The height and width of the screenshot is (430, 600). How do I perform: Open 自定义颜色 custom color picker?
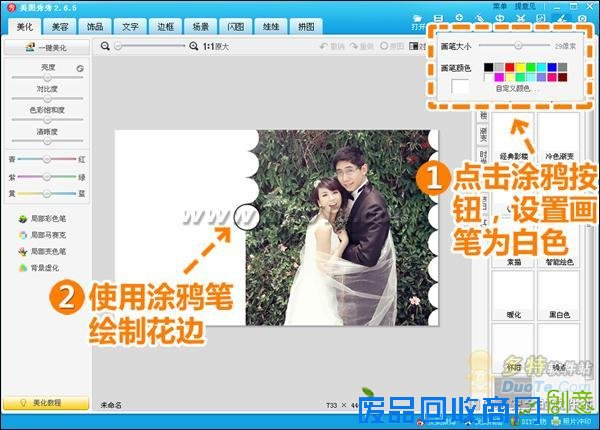(515, 88)
